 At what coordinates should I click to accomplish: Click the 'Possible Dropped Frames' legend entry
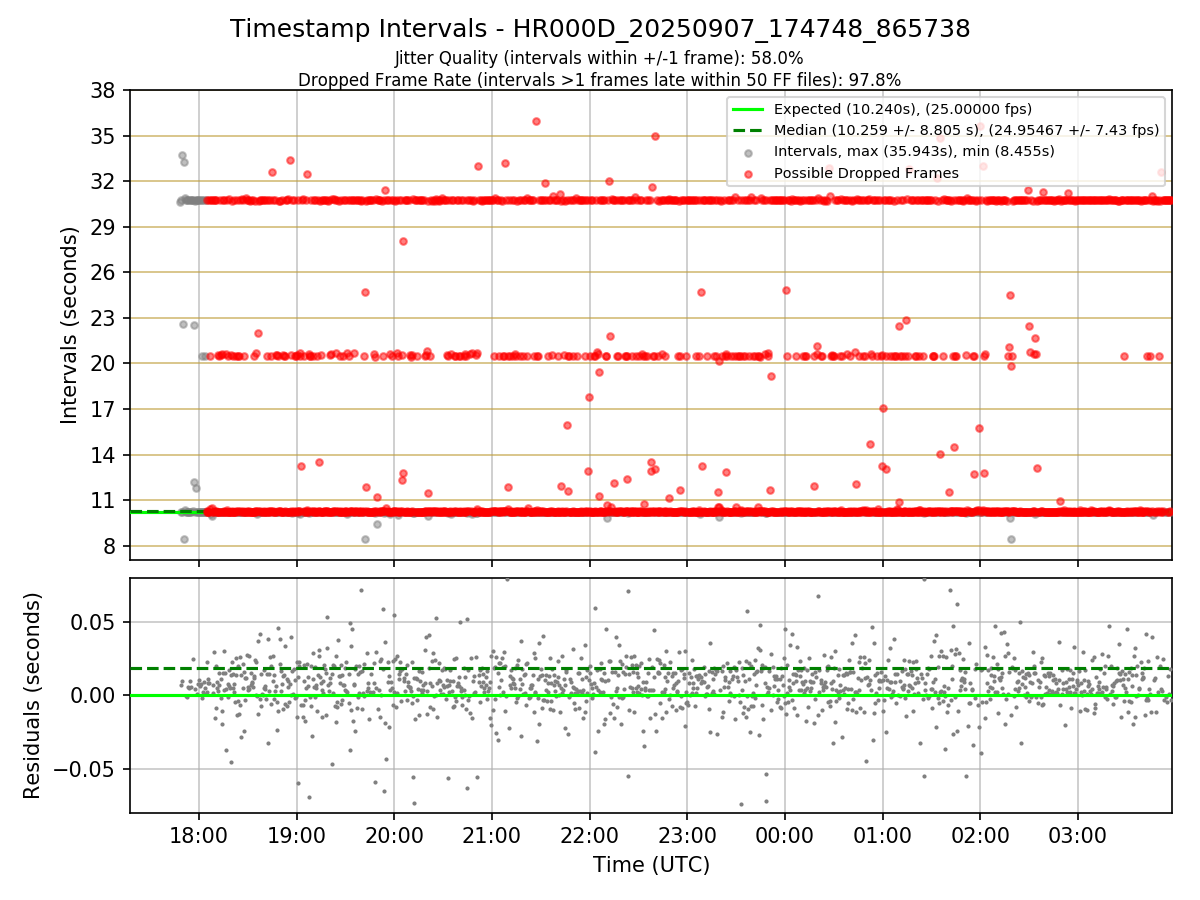(x=867, y=173)
